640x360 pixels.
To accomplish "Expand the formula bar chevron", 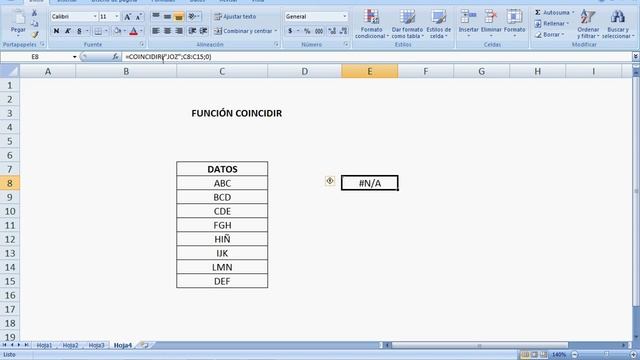I will (636, 56).
